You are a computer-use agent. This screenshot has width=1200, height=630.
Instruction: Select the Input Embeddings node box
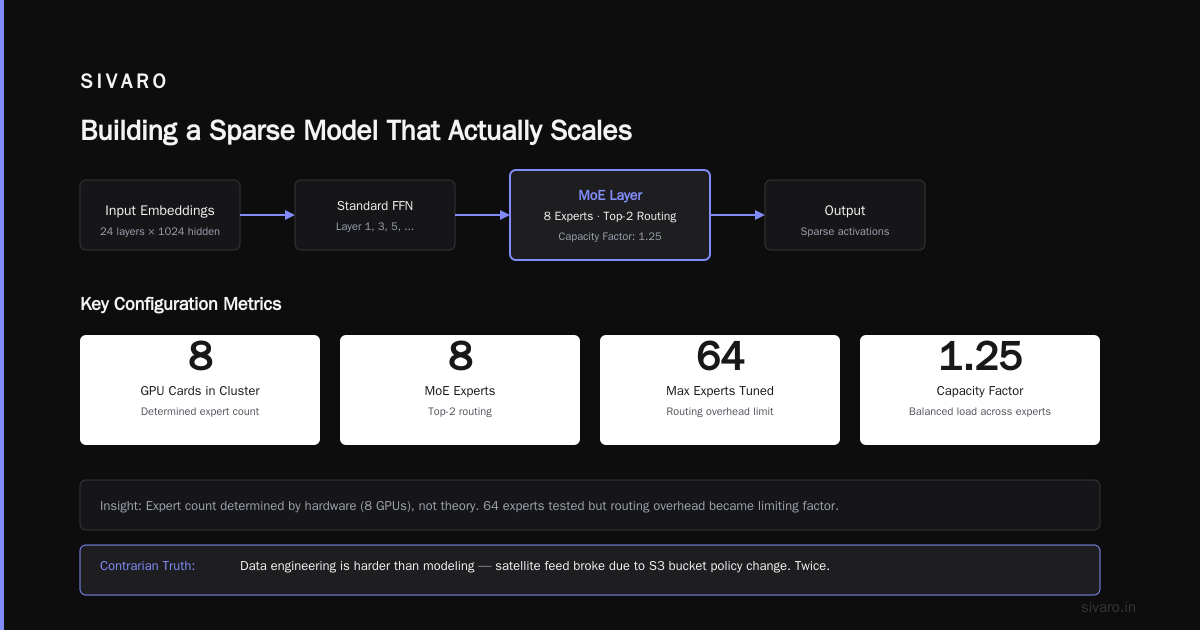[160, 215]
